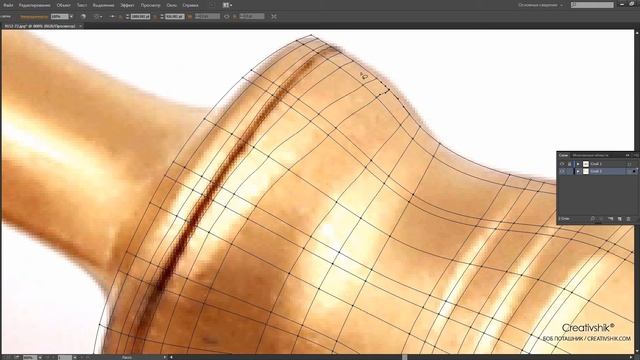This screenshot has height=360, width=640.
Task: Click the height value field
Action: click(252, 16)
